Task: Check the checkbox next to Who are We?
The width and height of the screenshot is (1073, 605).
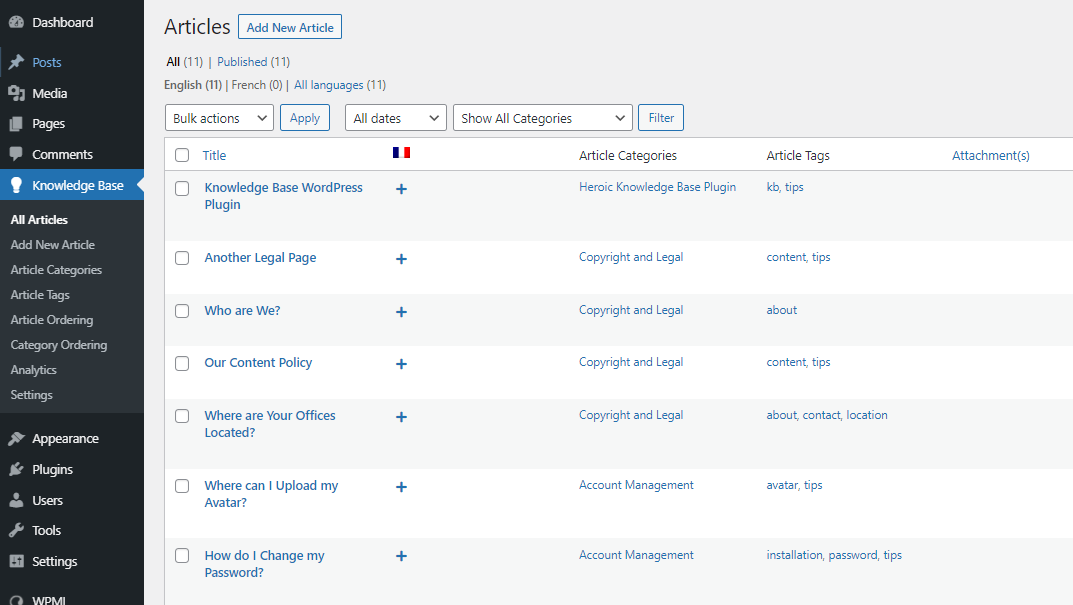Action: click(x=181, y=311)
